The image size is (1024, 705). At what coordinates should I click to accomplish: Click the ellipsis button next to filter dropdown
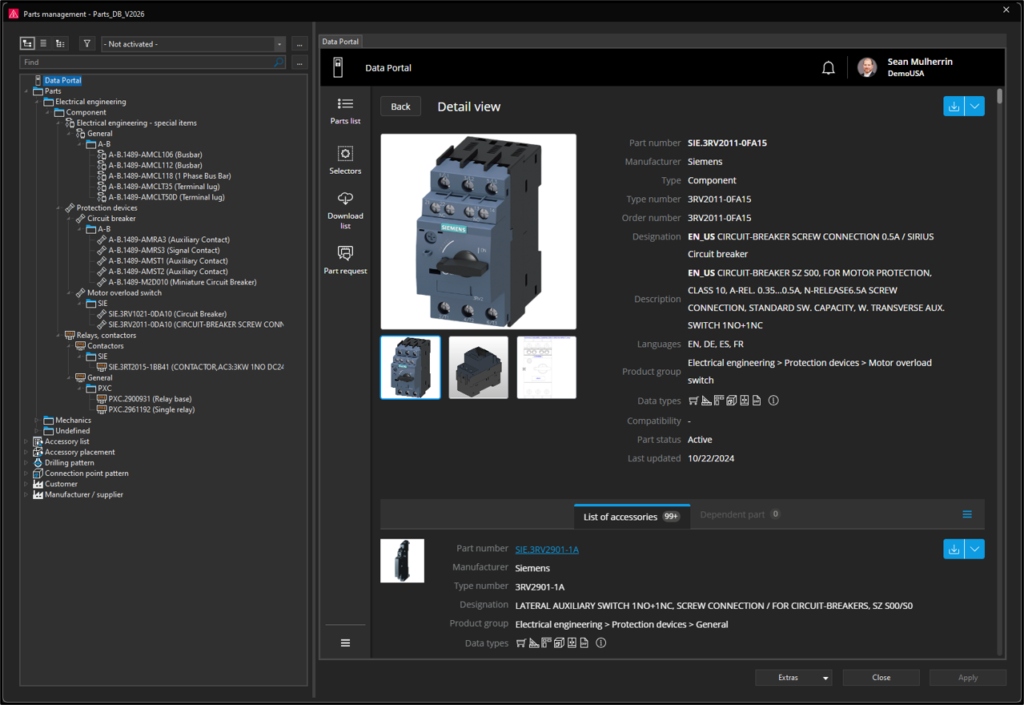click(300, 44)
